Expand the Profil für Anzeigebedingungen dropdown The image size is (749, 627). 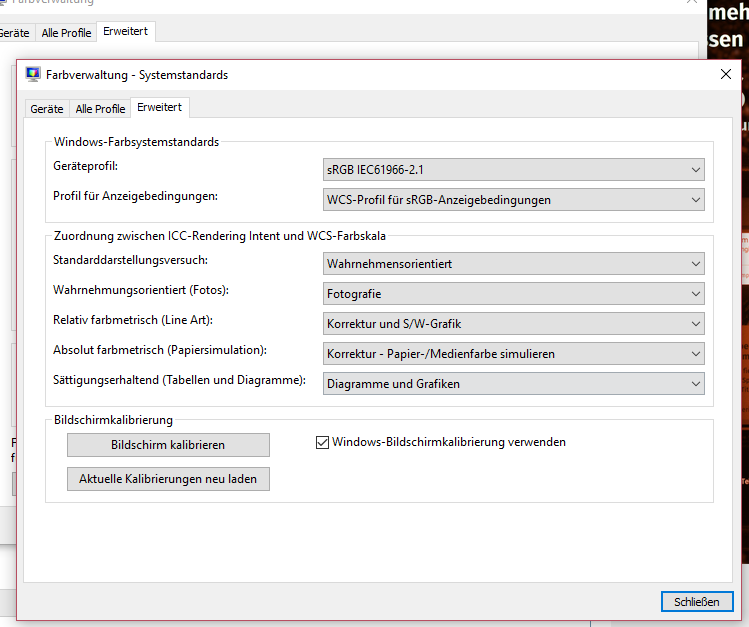[514, 200]
